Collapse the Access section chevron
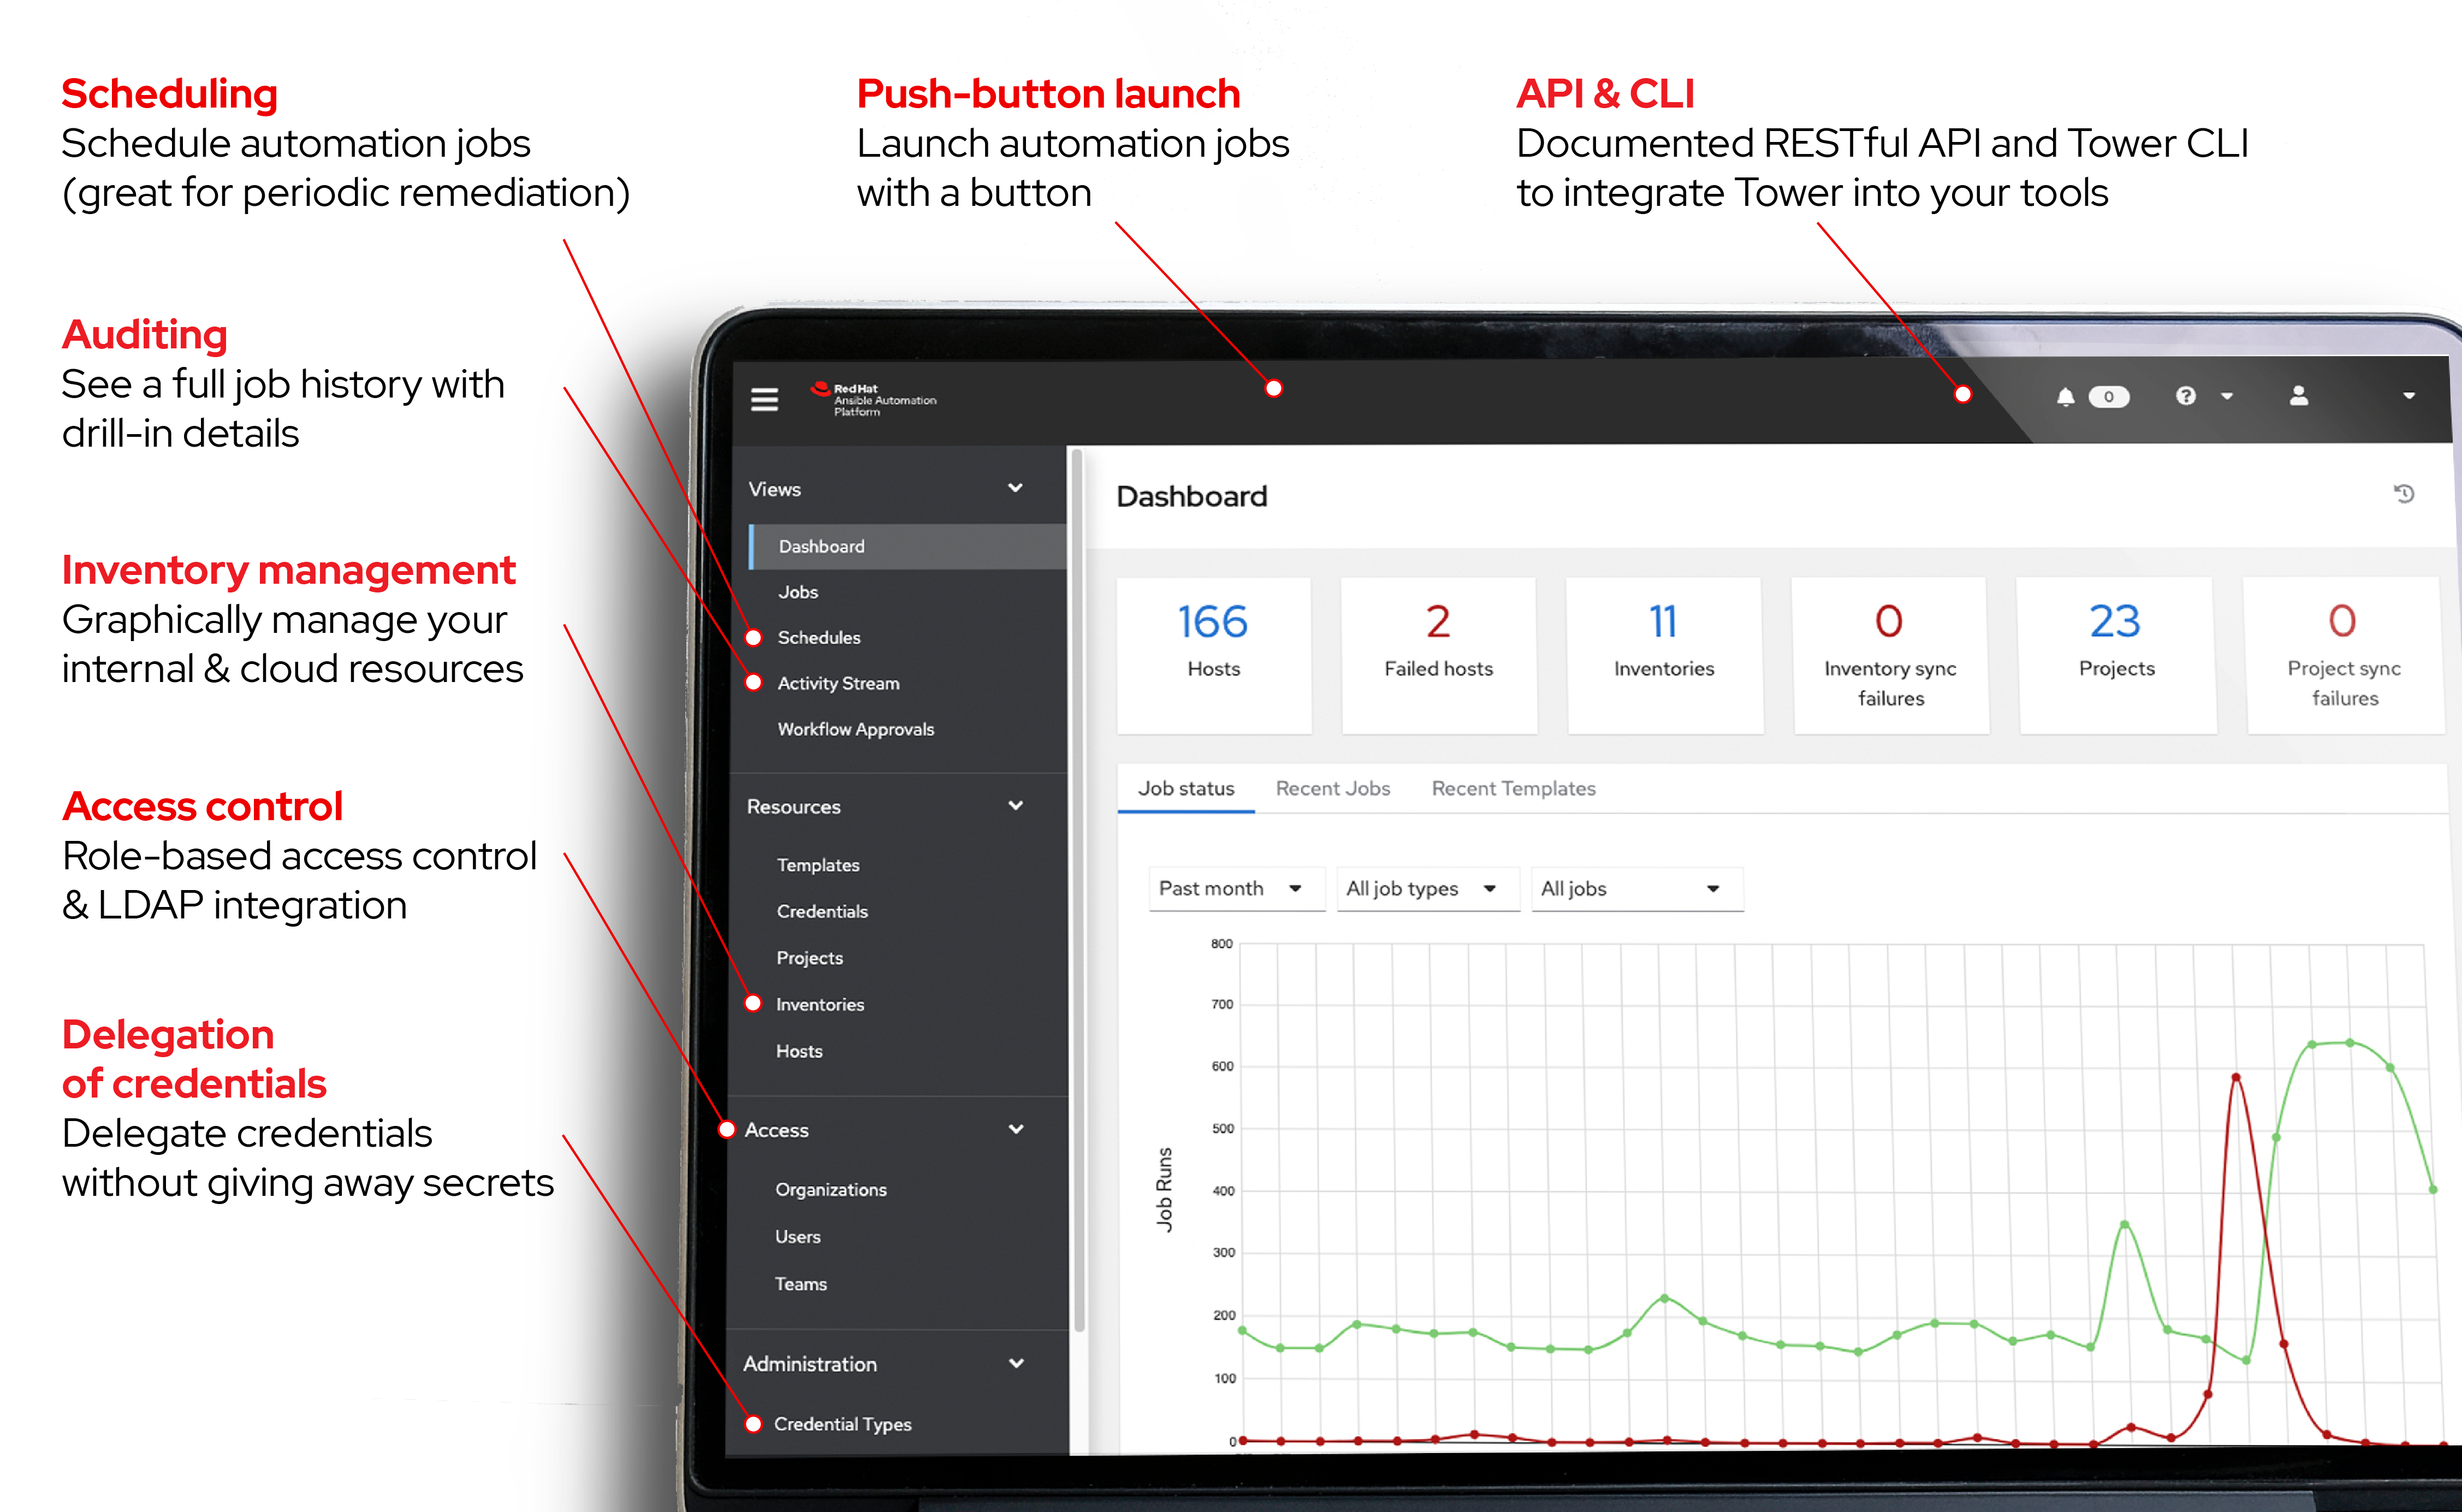Viewport: 2462px width, 1512px height. [1016, 1129]
